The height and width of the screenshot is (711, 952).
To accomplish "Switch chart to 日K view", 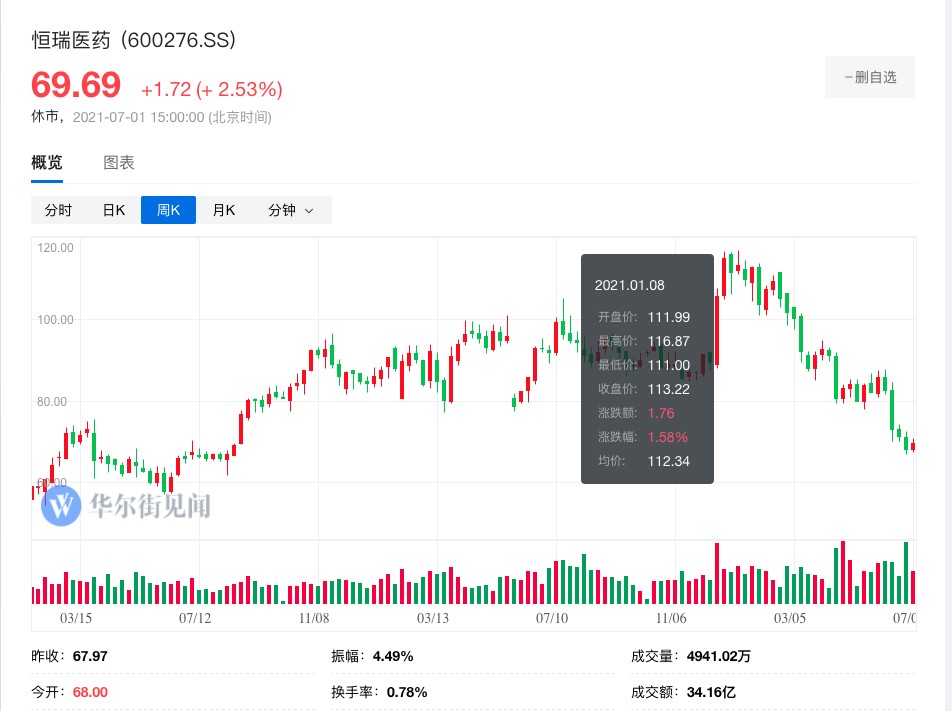I will [114, 210].
